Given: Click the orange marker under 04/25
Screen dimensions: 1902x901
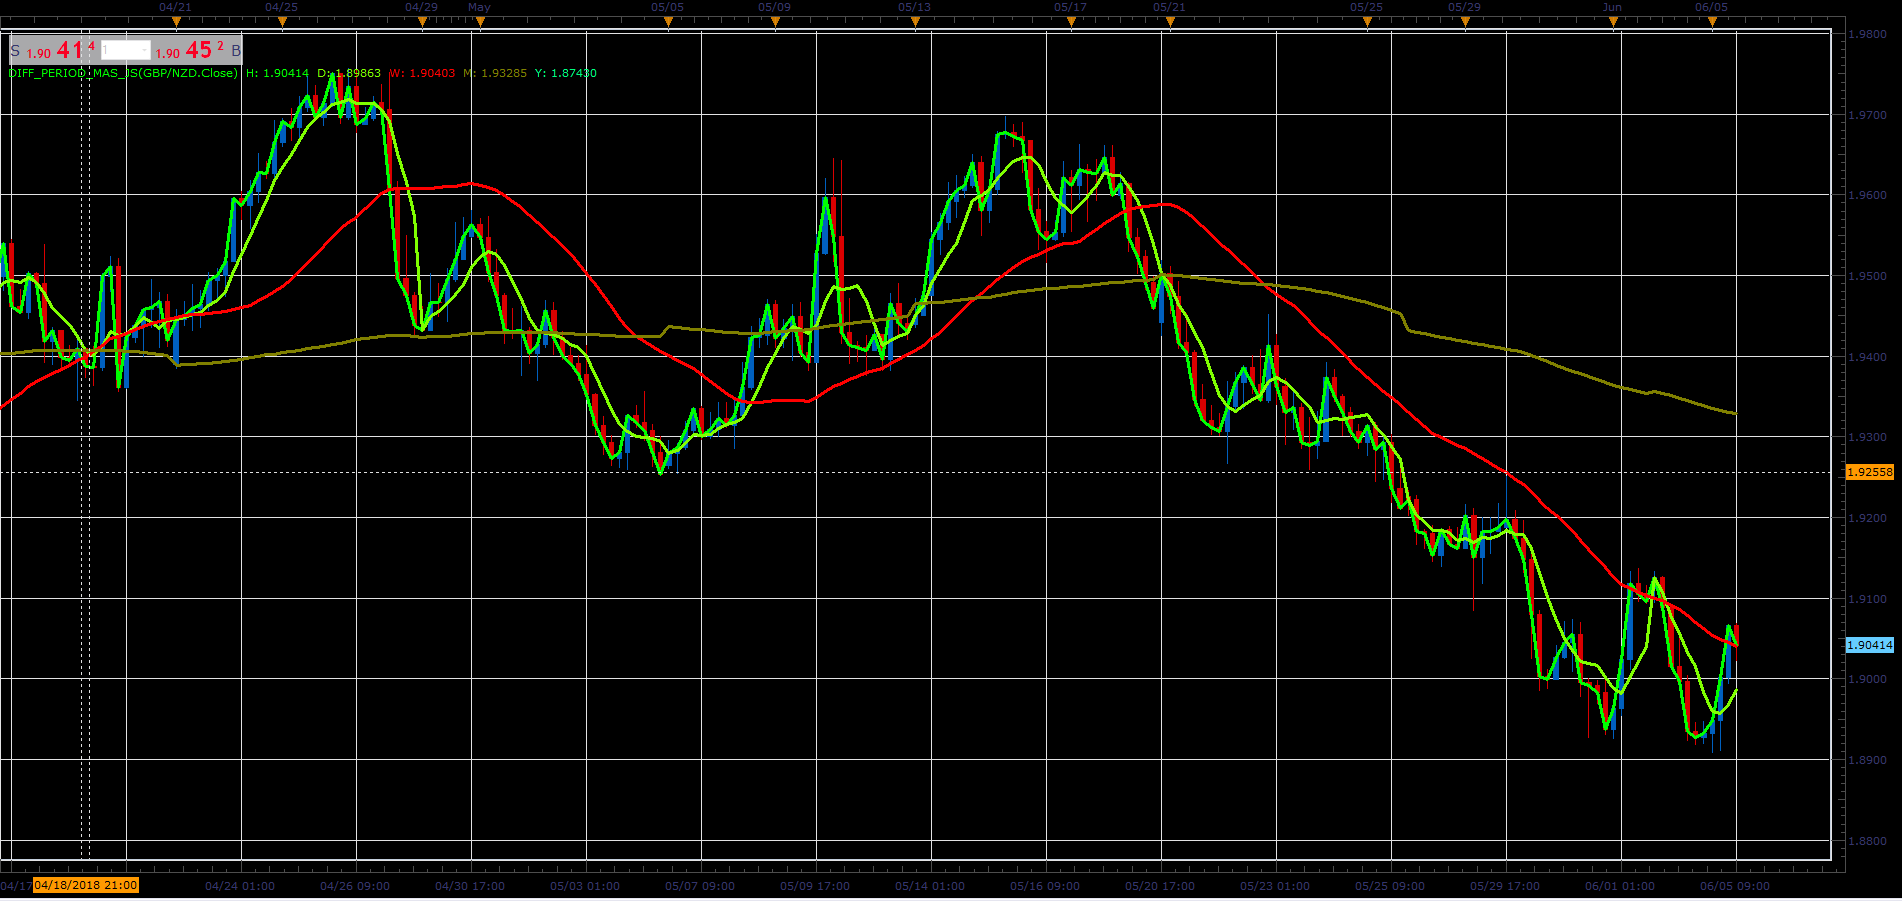Looking at the screenshot, I should (x=282, y=22).
